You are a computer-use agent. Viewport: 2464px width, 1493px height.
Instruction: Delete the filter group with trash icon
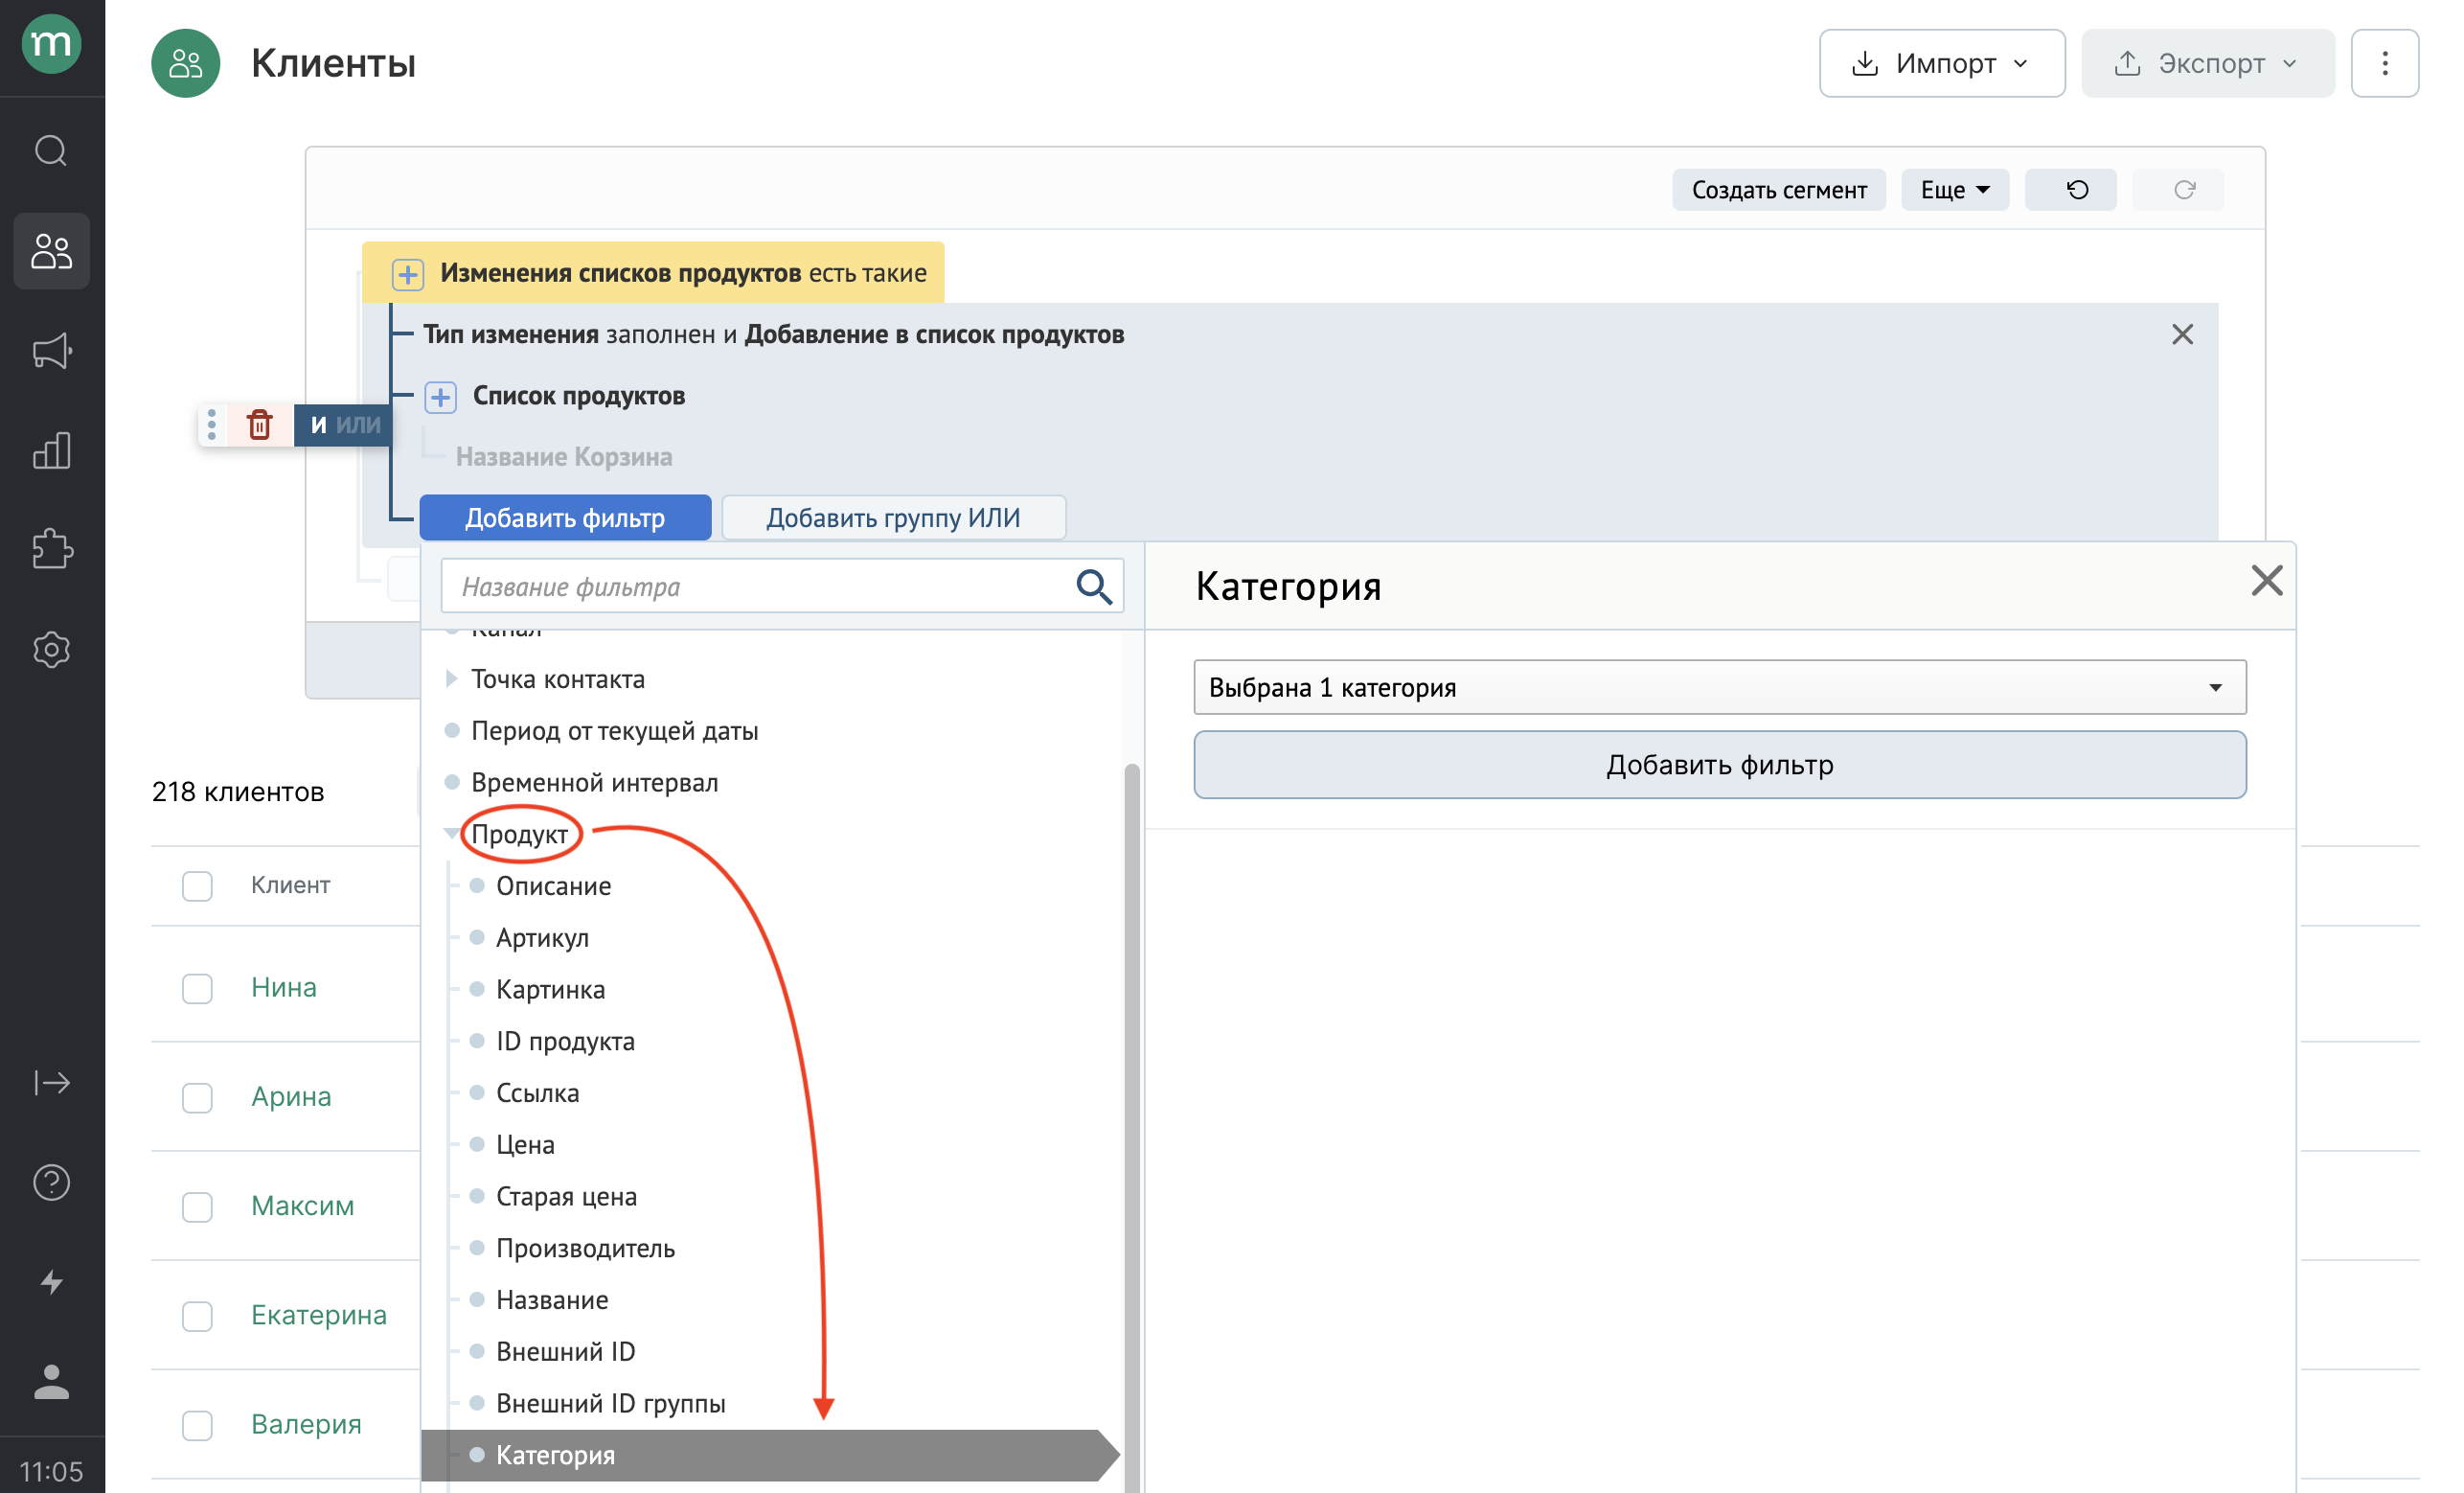(260, 424)
